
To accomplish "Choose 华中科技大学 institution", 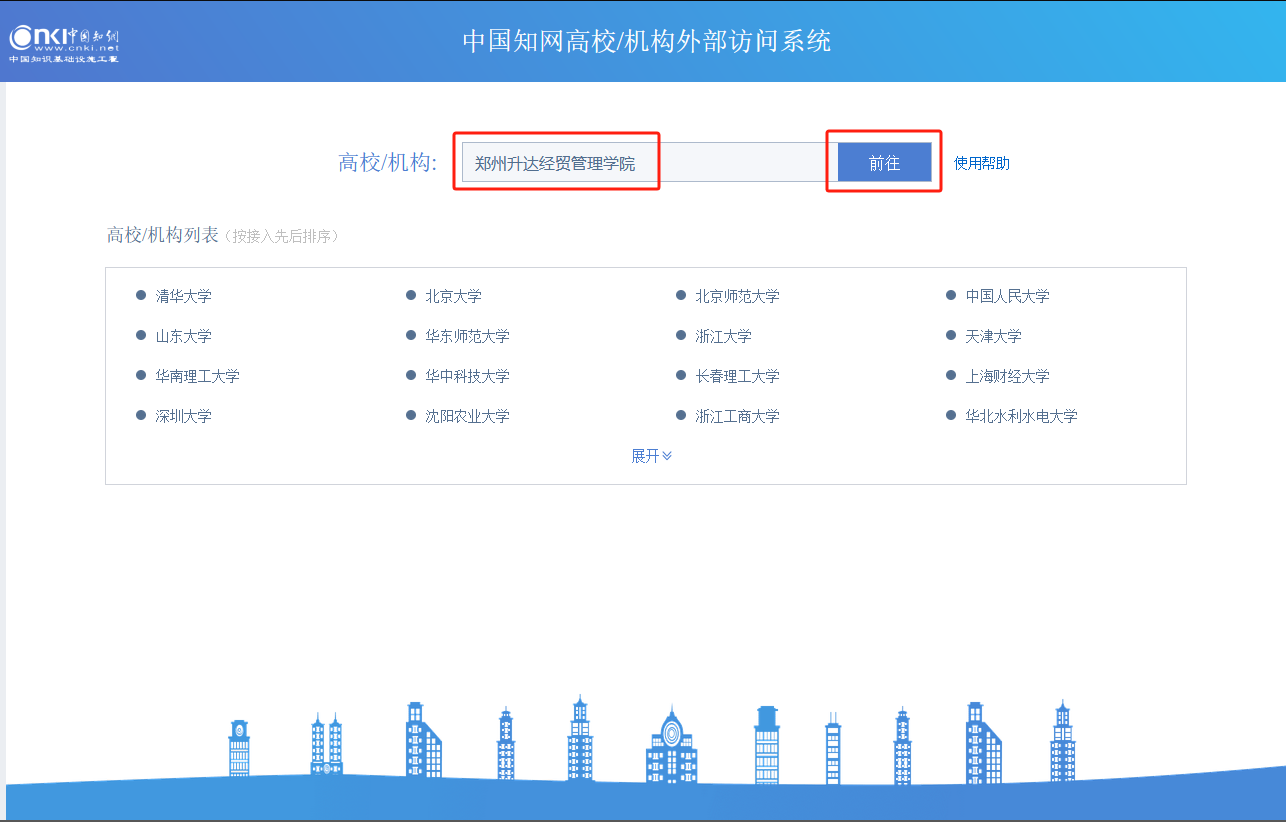I will (467, 376).
